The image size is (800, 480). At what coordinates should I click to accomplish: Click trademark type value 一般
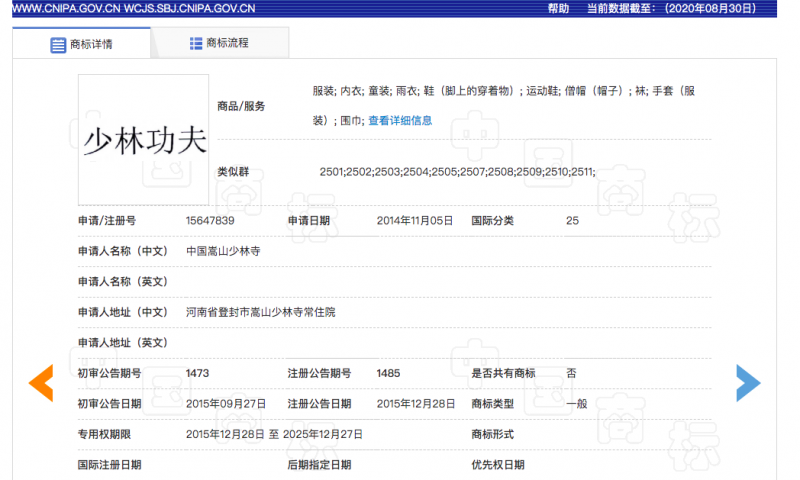[577, 404]
